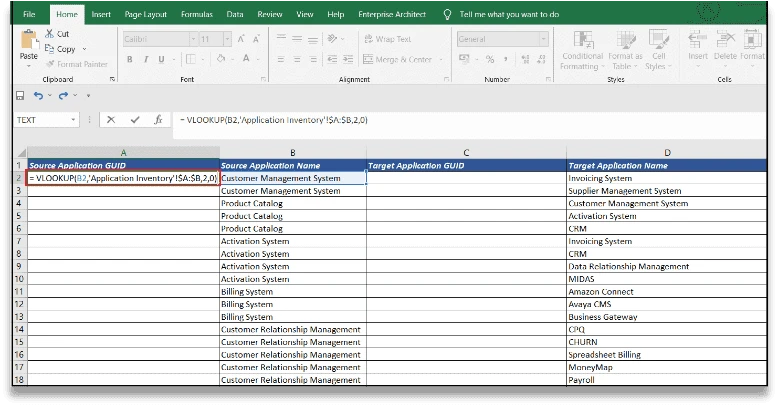This screenshot has height=408, width=778.
Task: Click inside the formula bar VLOOKUP text
Action: [273, 120]
